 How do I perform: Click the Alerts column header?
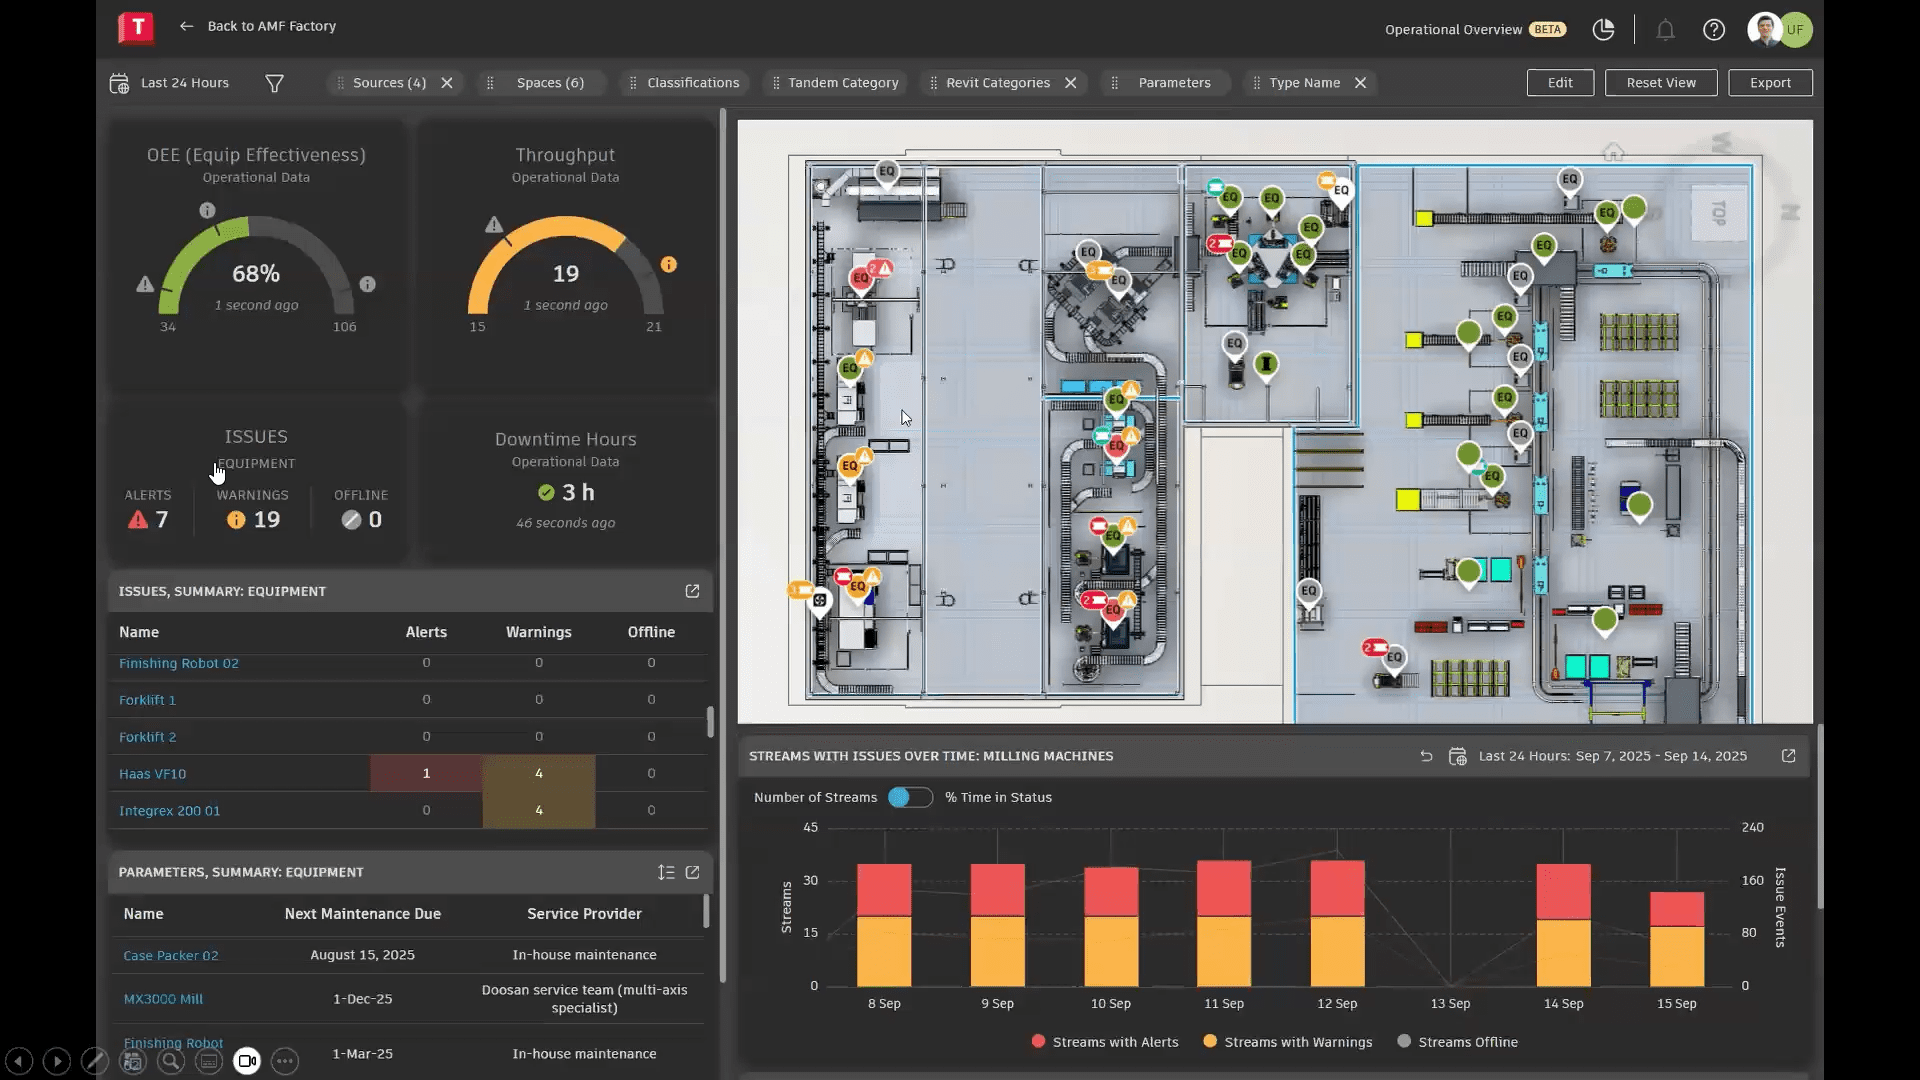point(426,632)
